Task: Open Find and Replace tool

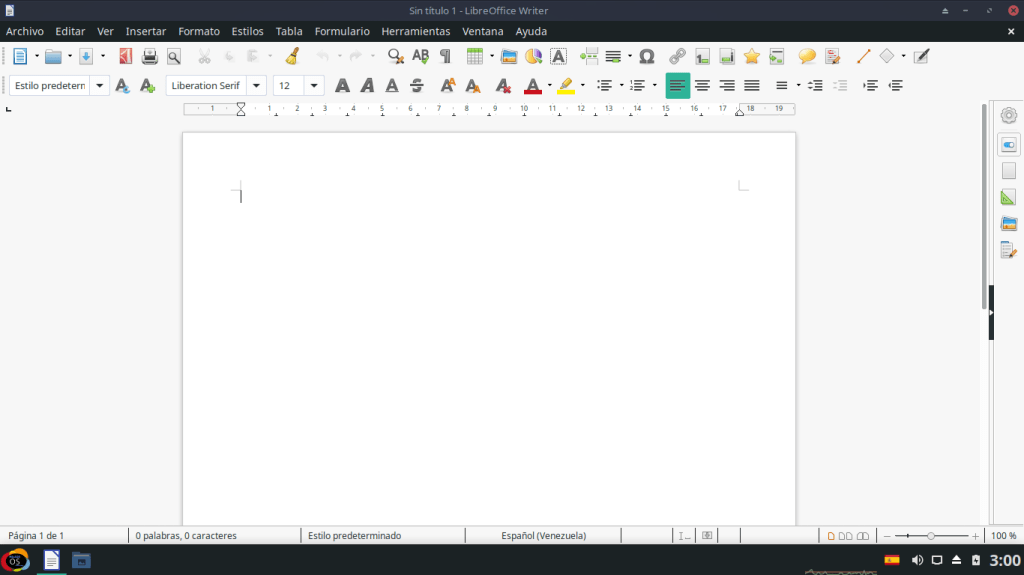Action: [396, 57]
